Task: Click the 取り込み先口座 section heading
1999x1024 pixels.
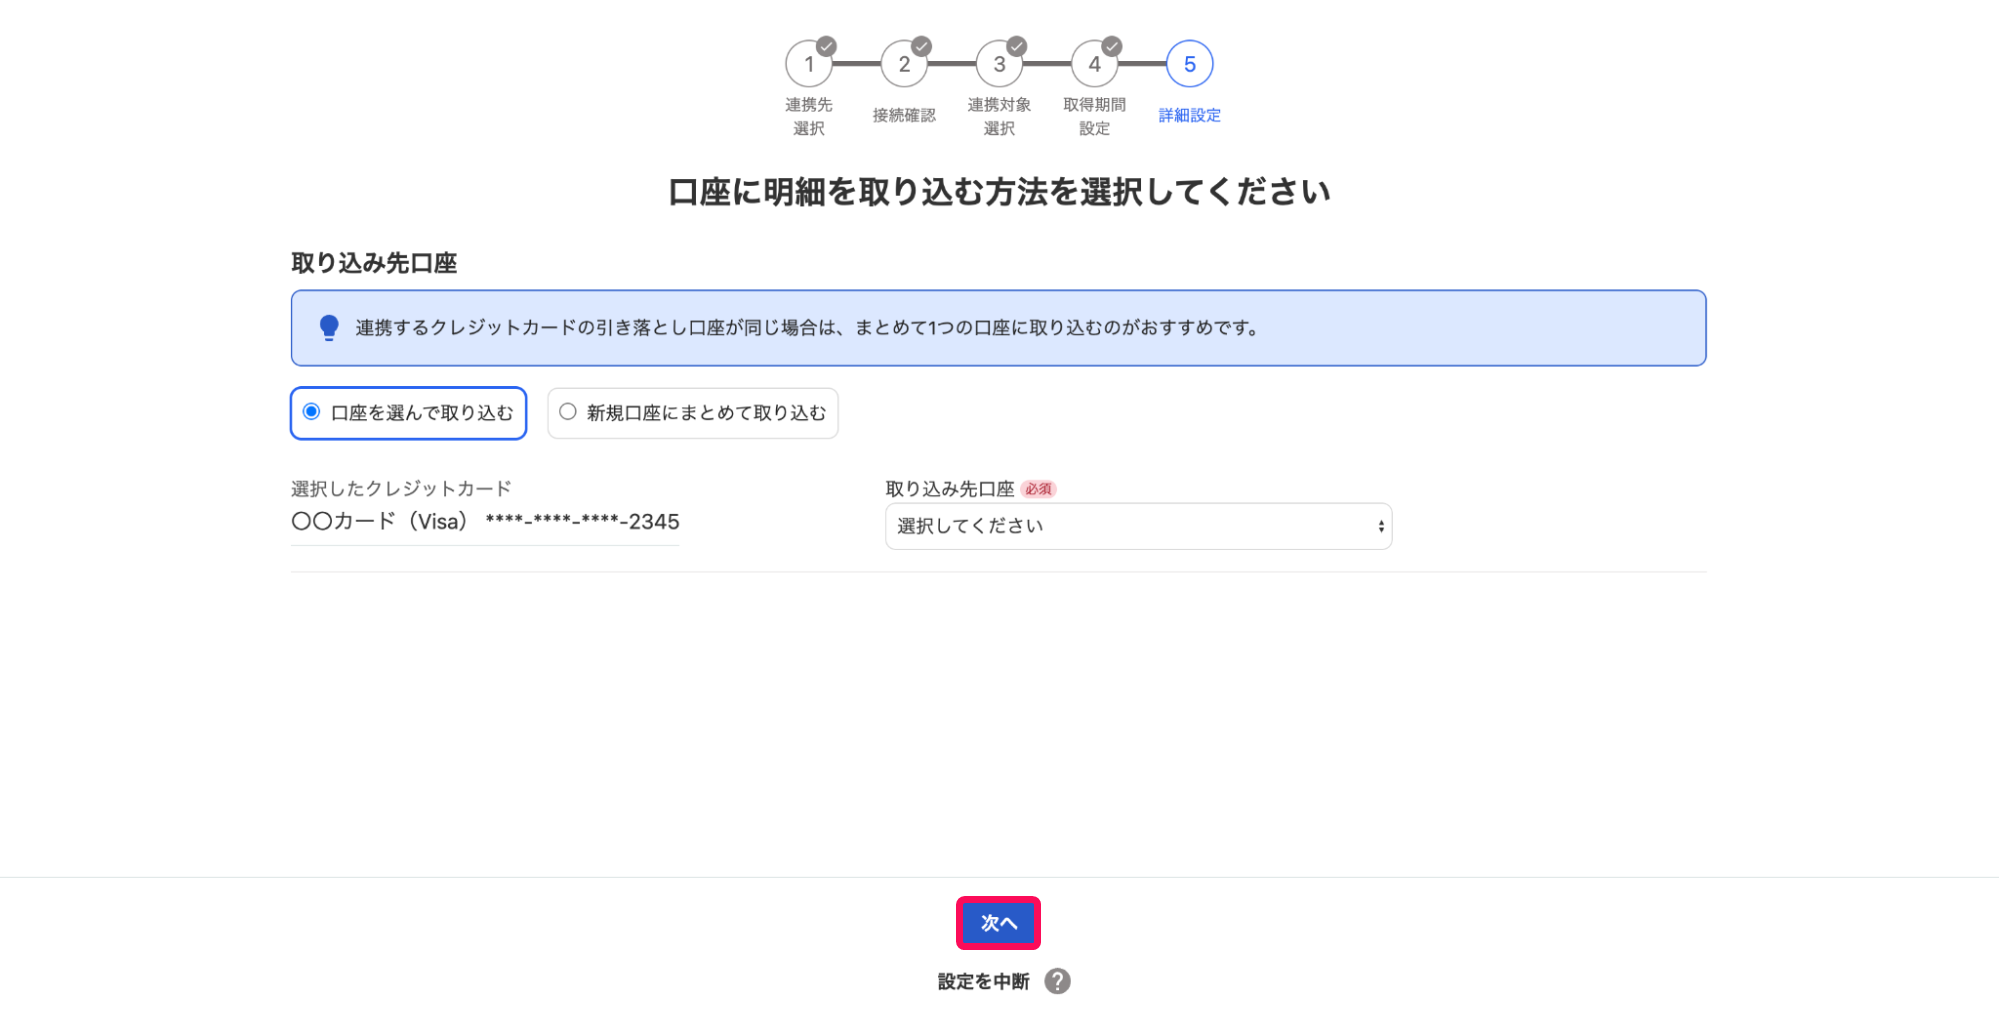Action: pos(374,263)
